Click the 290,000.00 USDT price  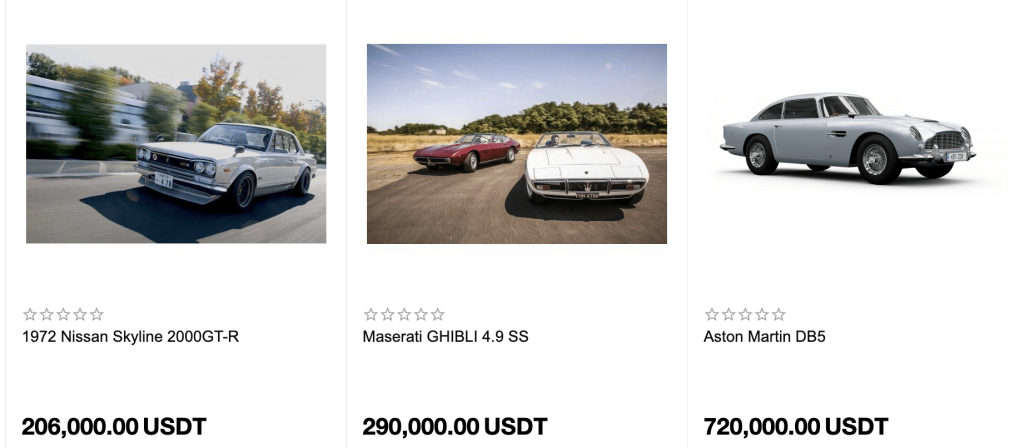point(455,427)
